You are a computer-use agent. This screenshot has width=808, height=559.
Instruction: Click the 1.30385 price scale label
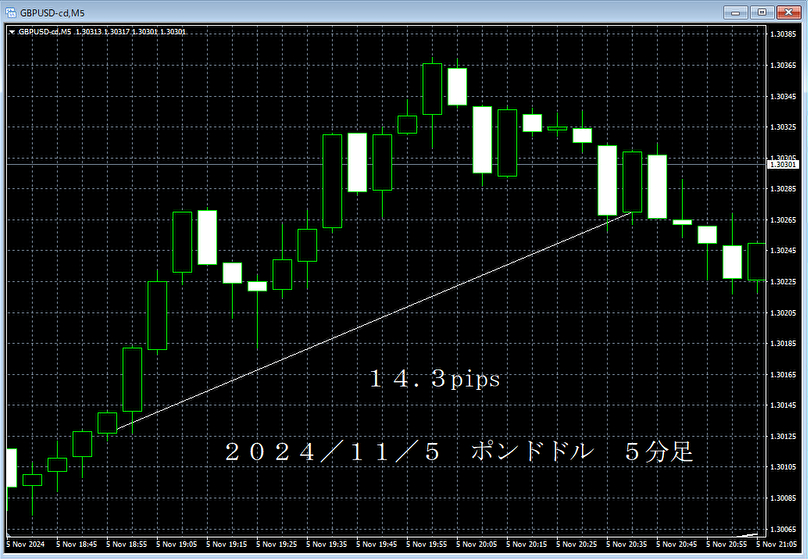click(x=783, y=35)
